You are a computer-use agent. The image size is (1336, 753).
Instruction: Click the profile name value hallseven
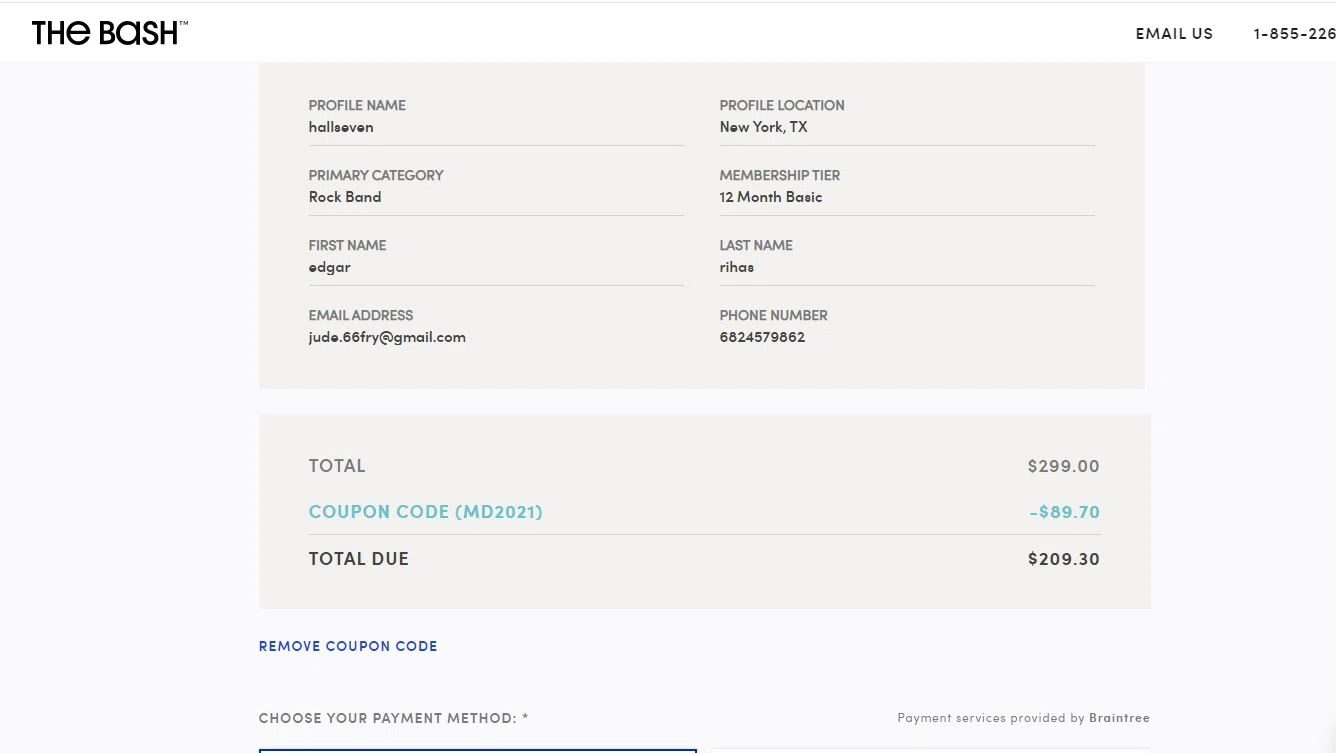tap(341, 127)
